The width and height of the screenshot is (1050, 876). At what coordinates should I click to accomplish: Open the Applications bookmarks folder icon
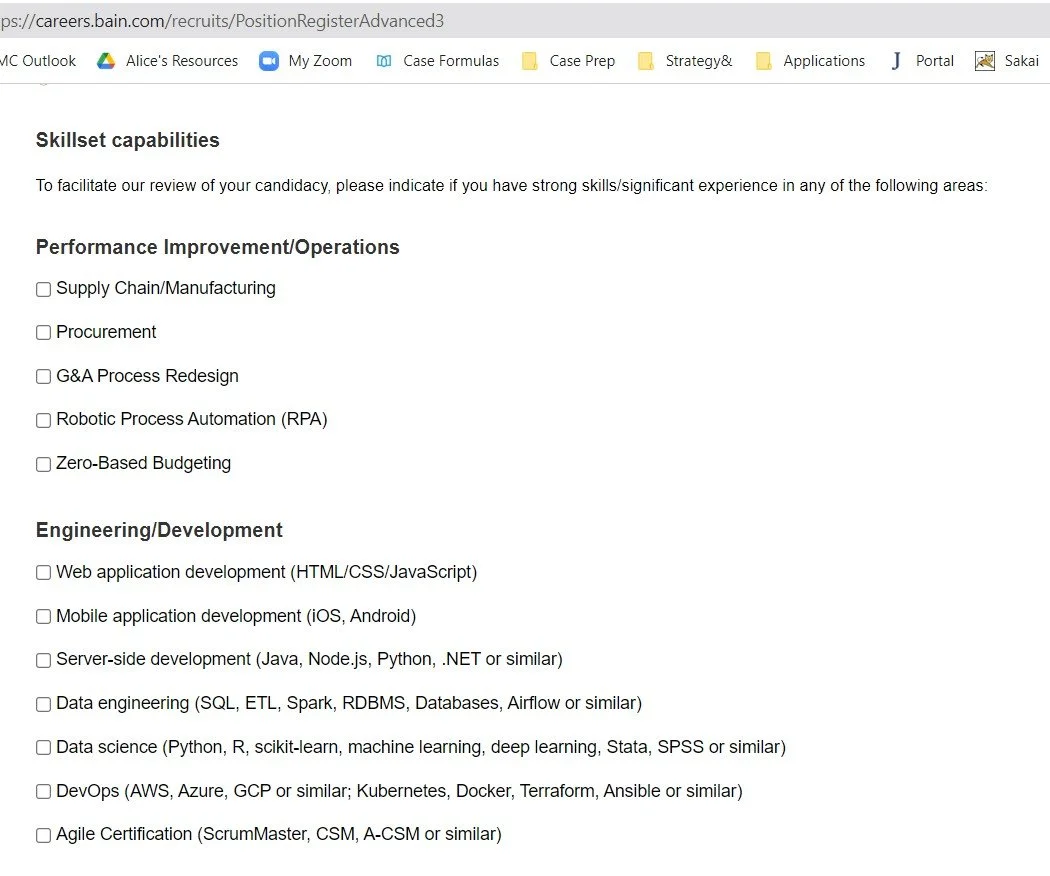pos(763,61)
